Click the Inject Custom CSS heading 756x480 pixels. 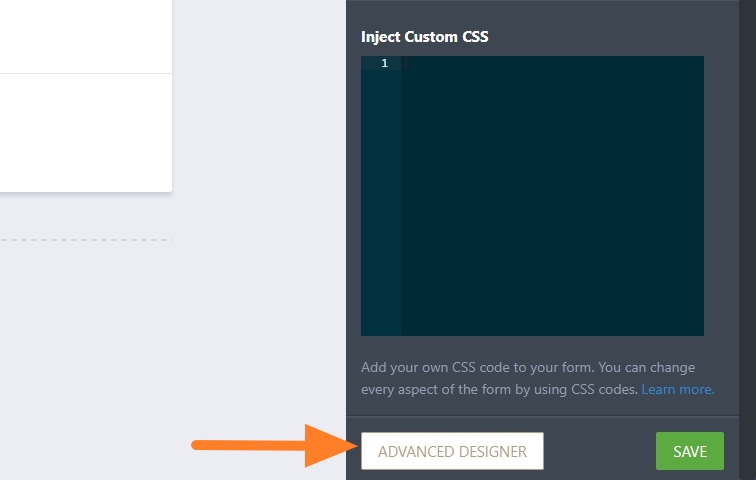click(431, 37)
